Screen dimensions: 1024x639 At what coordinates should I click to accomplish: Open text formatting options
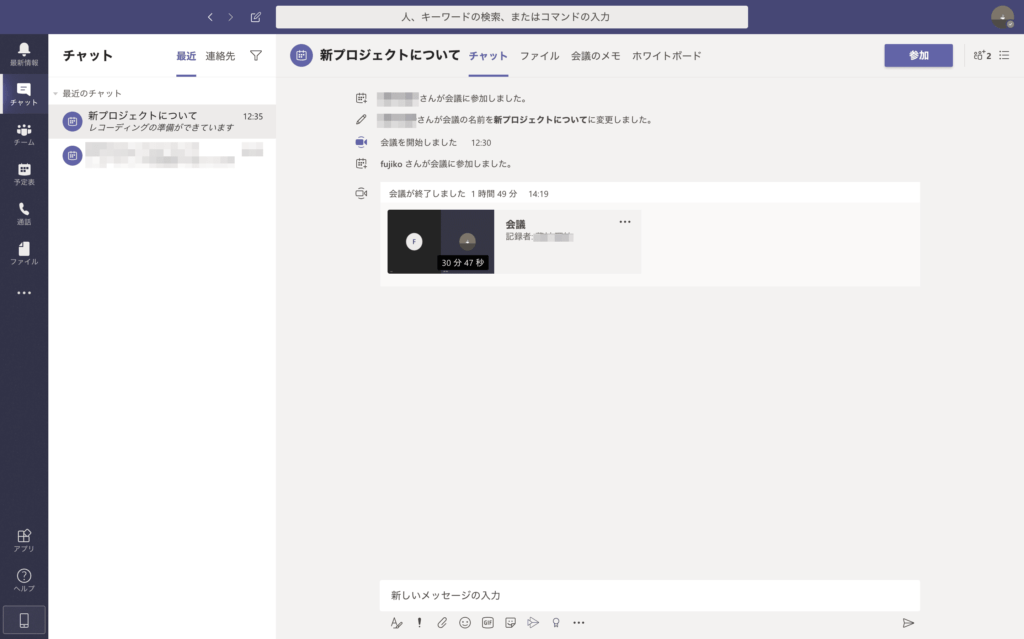tap(397, 622)
